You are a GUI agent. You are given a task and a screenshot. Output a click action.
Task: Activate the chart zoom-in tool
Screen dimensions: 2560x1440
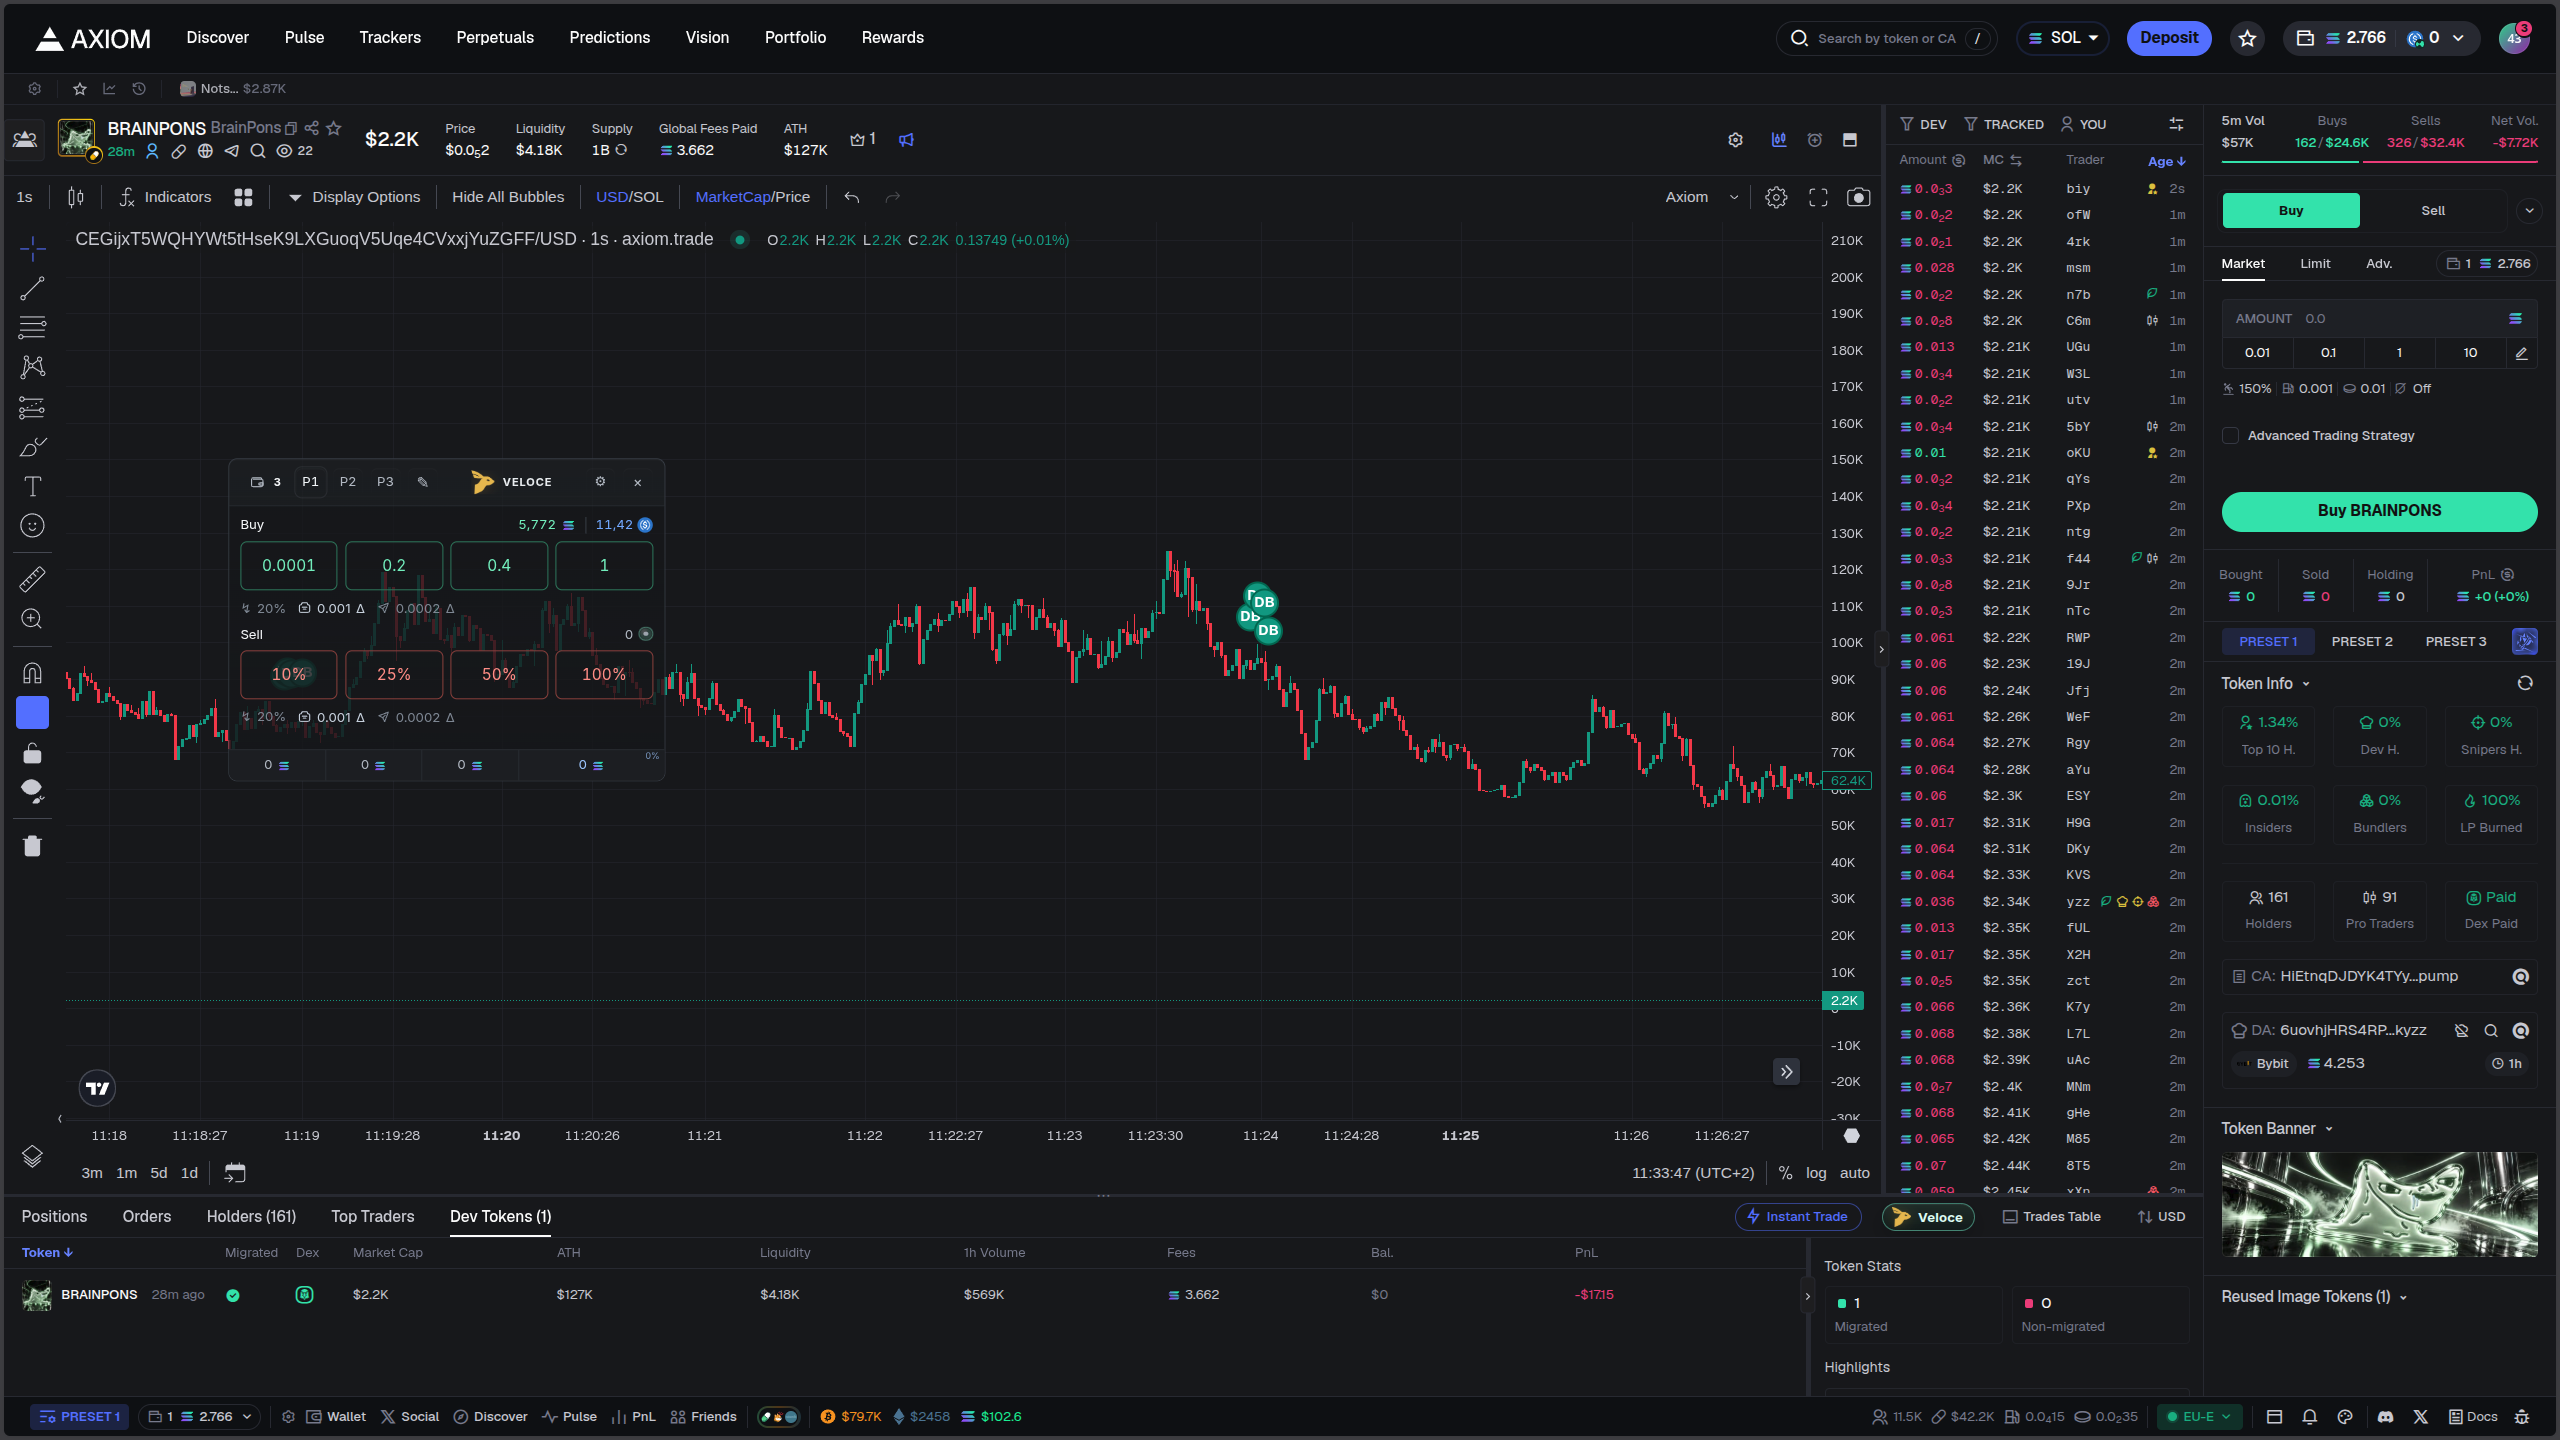32,619
